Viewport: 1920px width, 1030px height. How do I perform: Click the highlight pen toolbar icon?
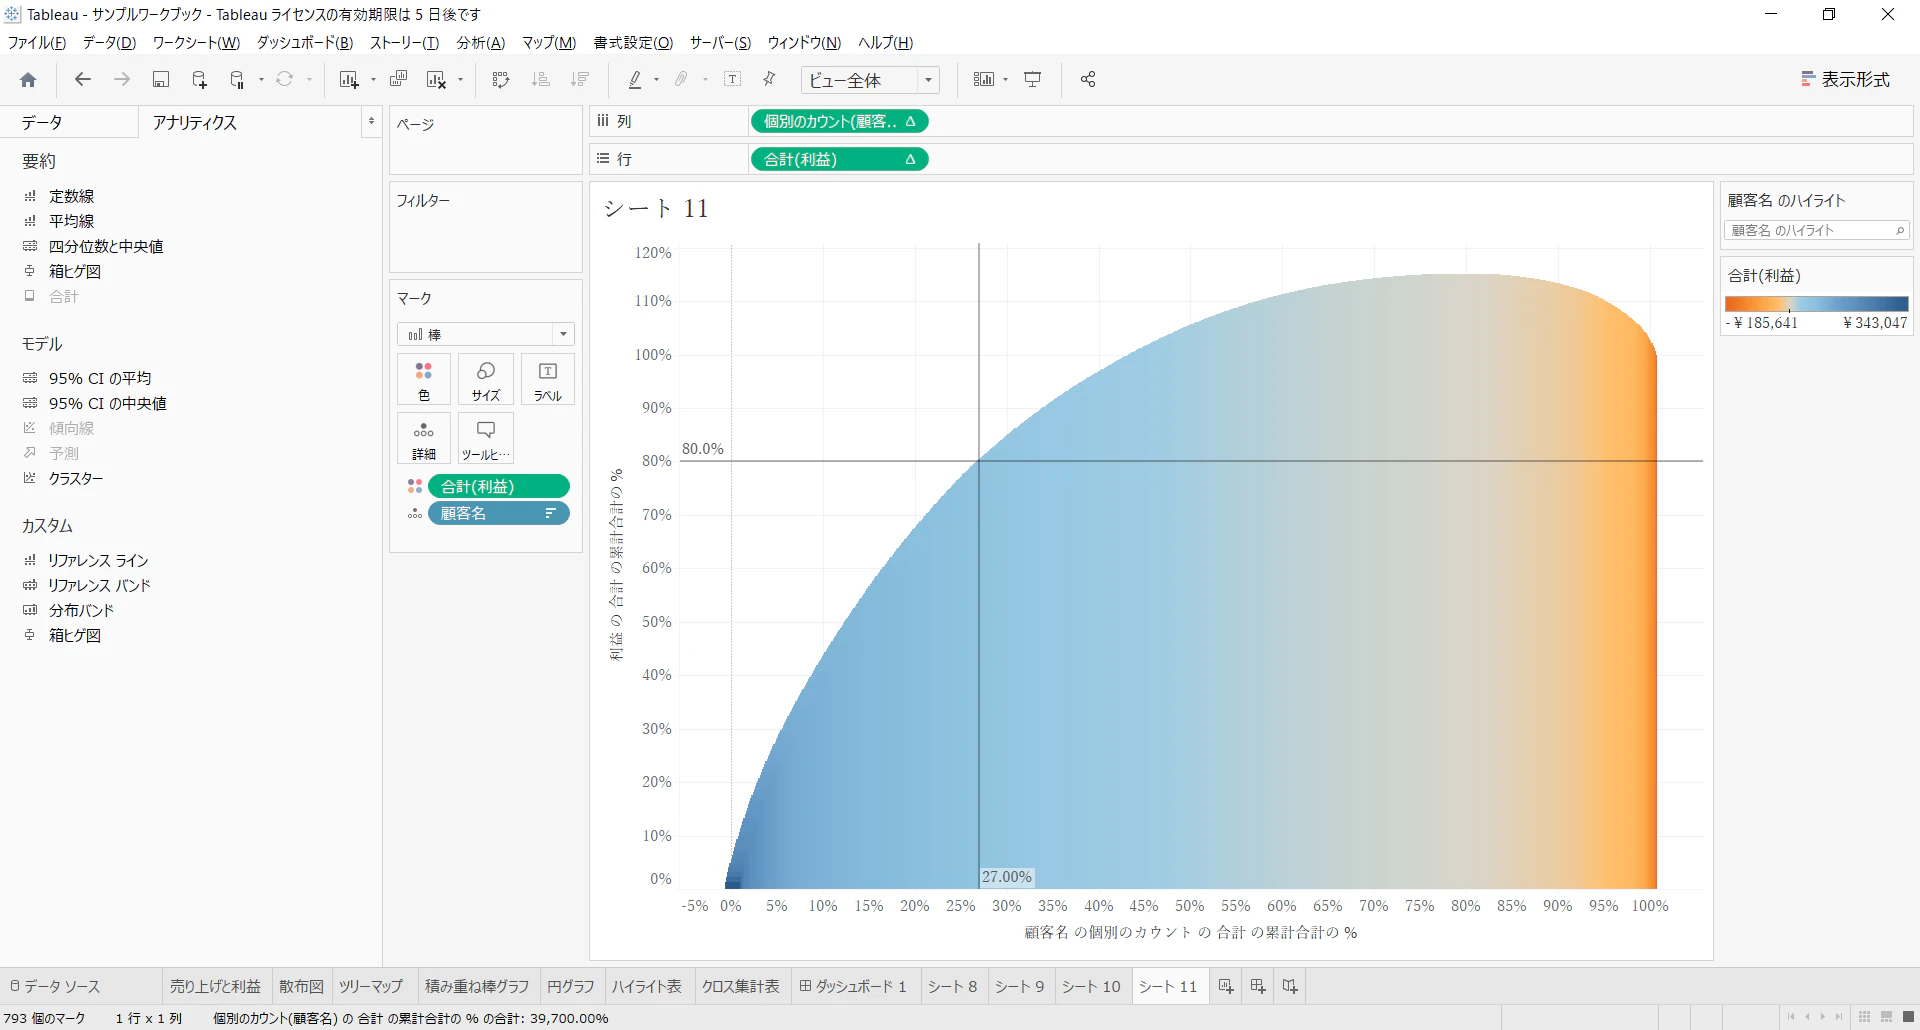[x=635, y=80]
